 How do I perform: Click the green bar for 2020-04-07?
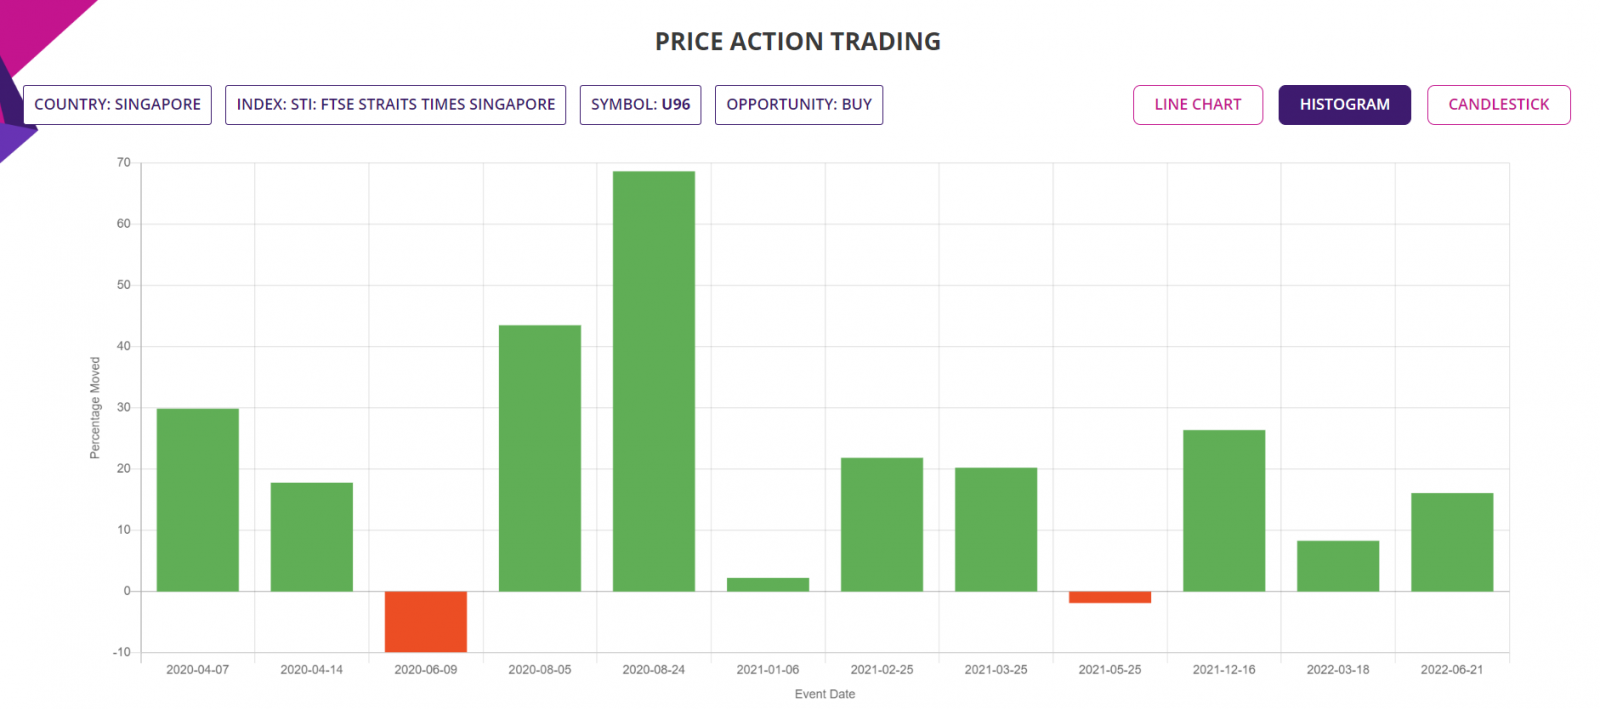pyautogui.click(x=198, y=500)
